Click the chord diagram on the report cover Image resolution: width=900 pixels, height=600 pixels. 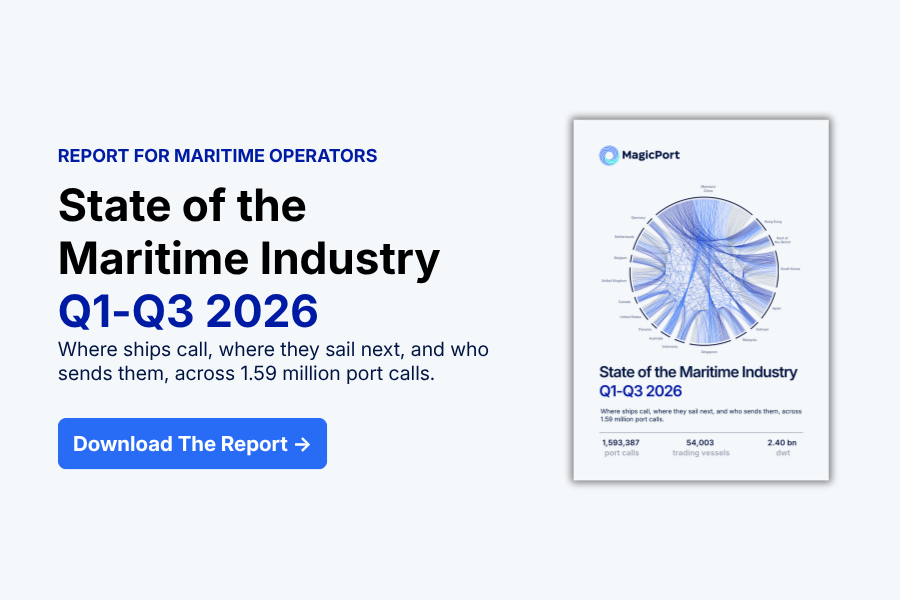coord(705,270)
